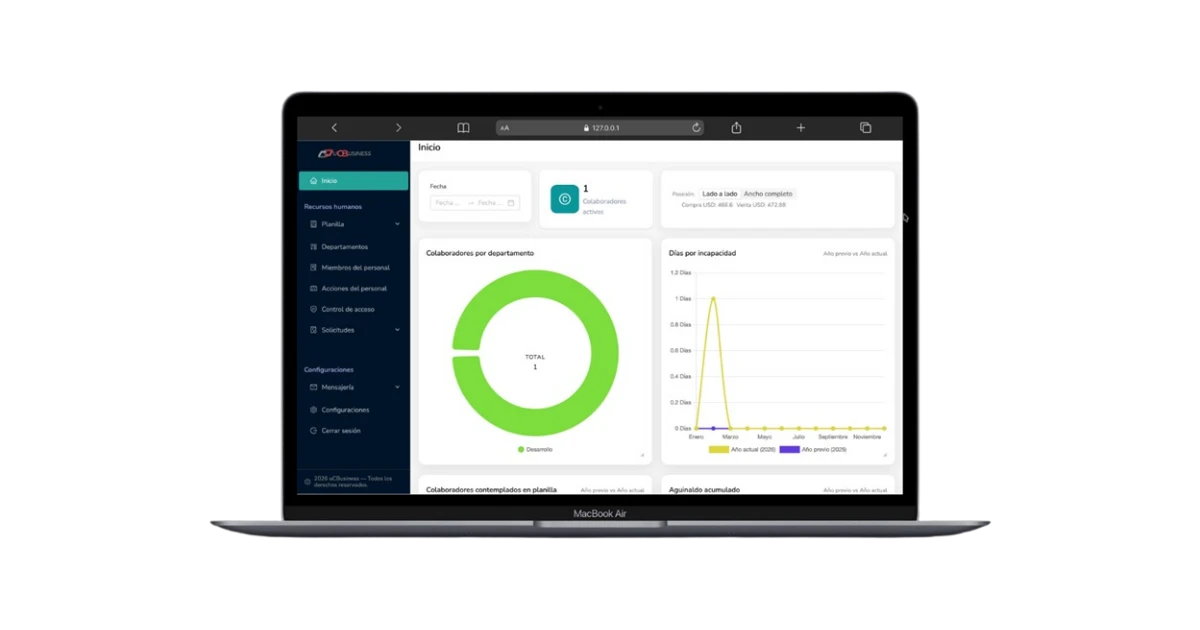
Task: Click the Aguinaldo acumulado title
Action: pyautogui.click(x=704, y=490)
